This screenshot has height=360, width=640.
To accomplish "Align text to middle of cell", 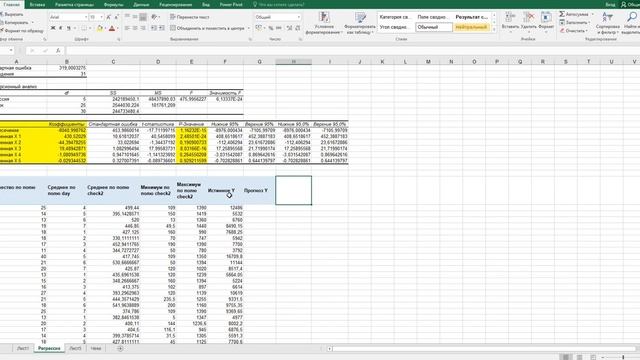I will [135, 17].
